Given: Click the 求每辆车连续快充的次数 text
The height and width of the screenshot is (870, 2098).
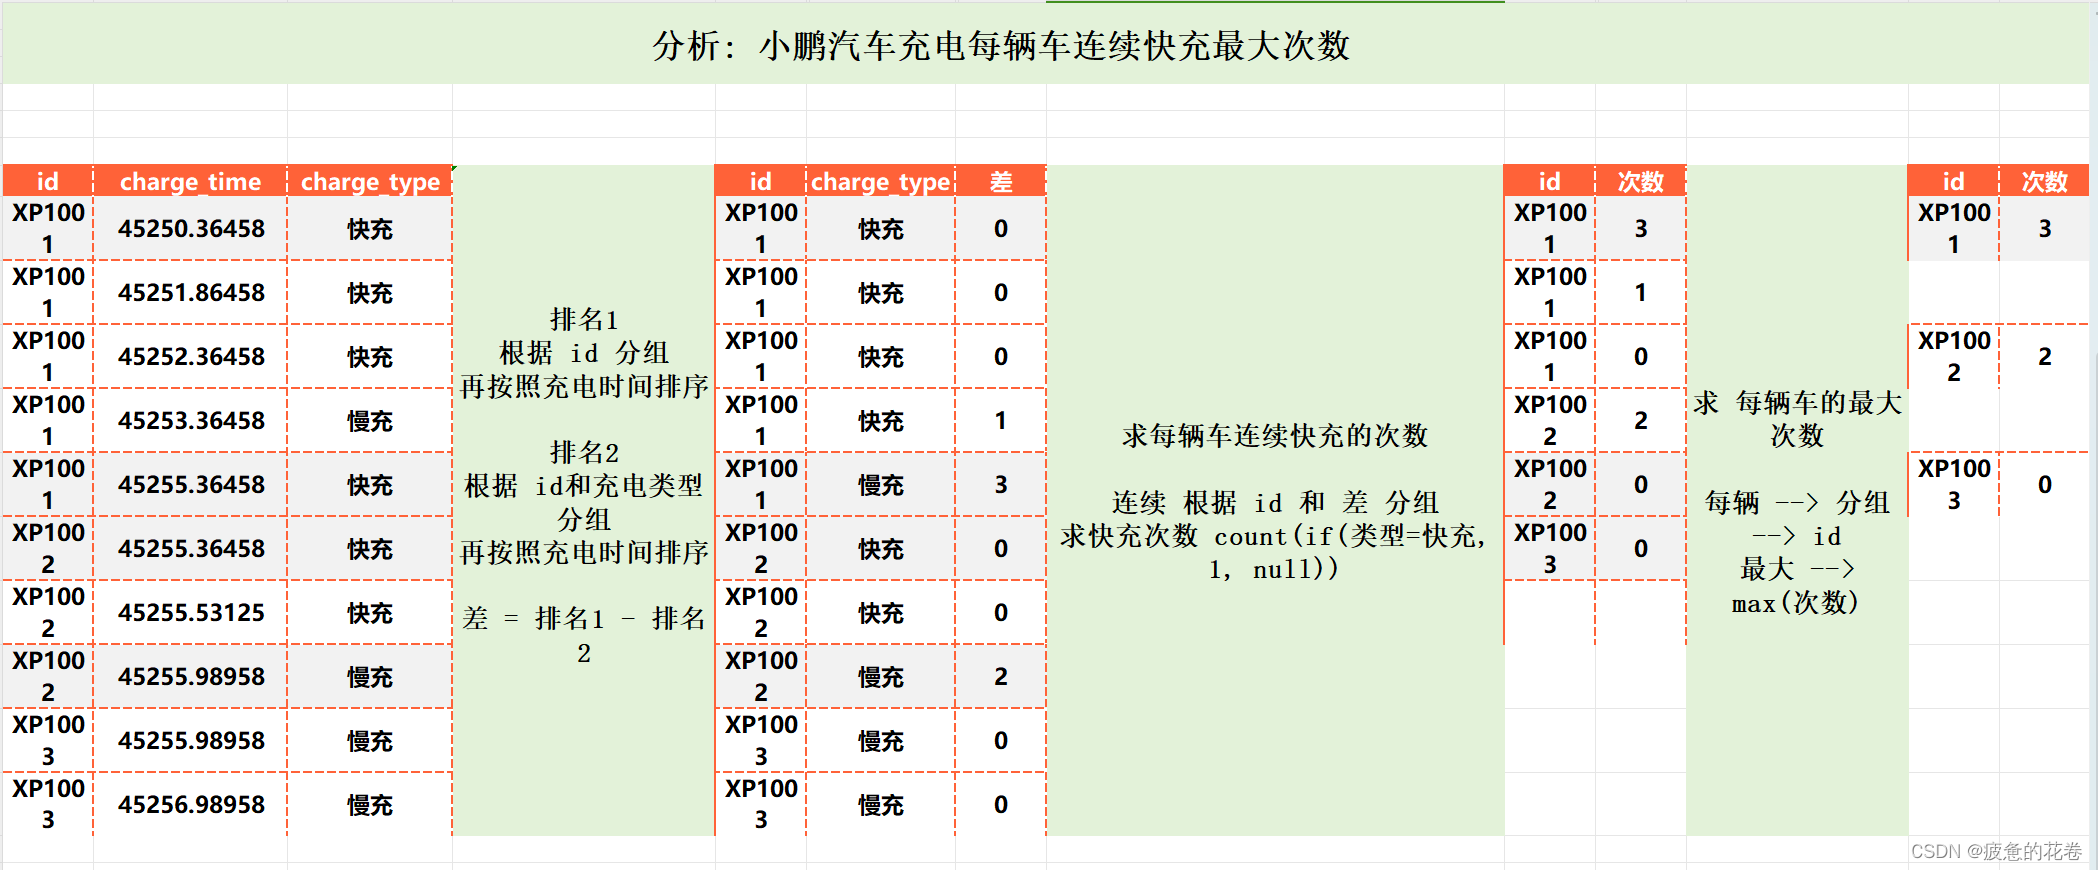Looking at the screenshot, I should pos(1275,436).
